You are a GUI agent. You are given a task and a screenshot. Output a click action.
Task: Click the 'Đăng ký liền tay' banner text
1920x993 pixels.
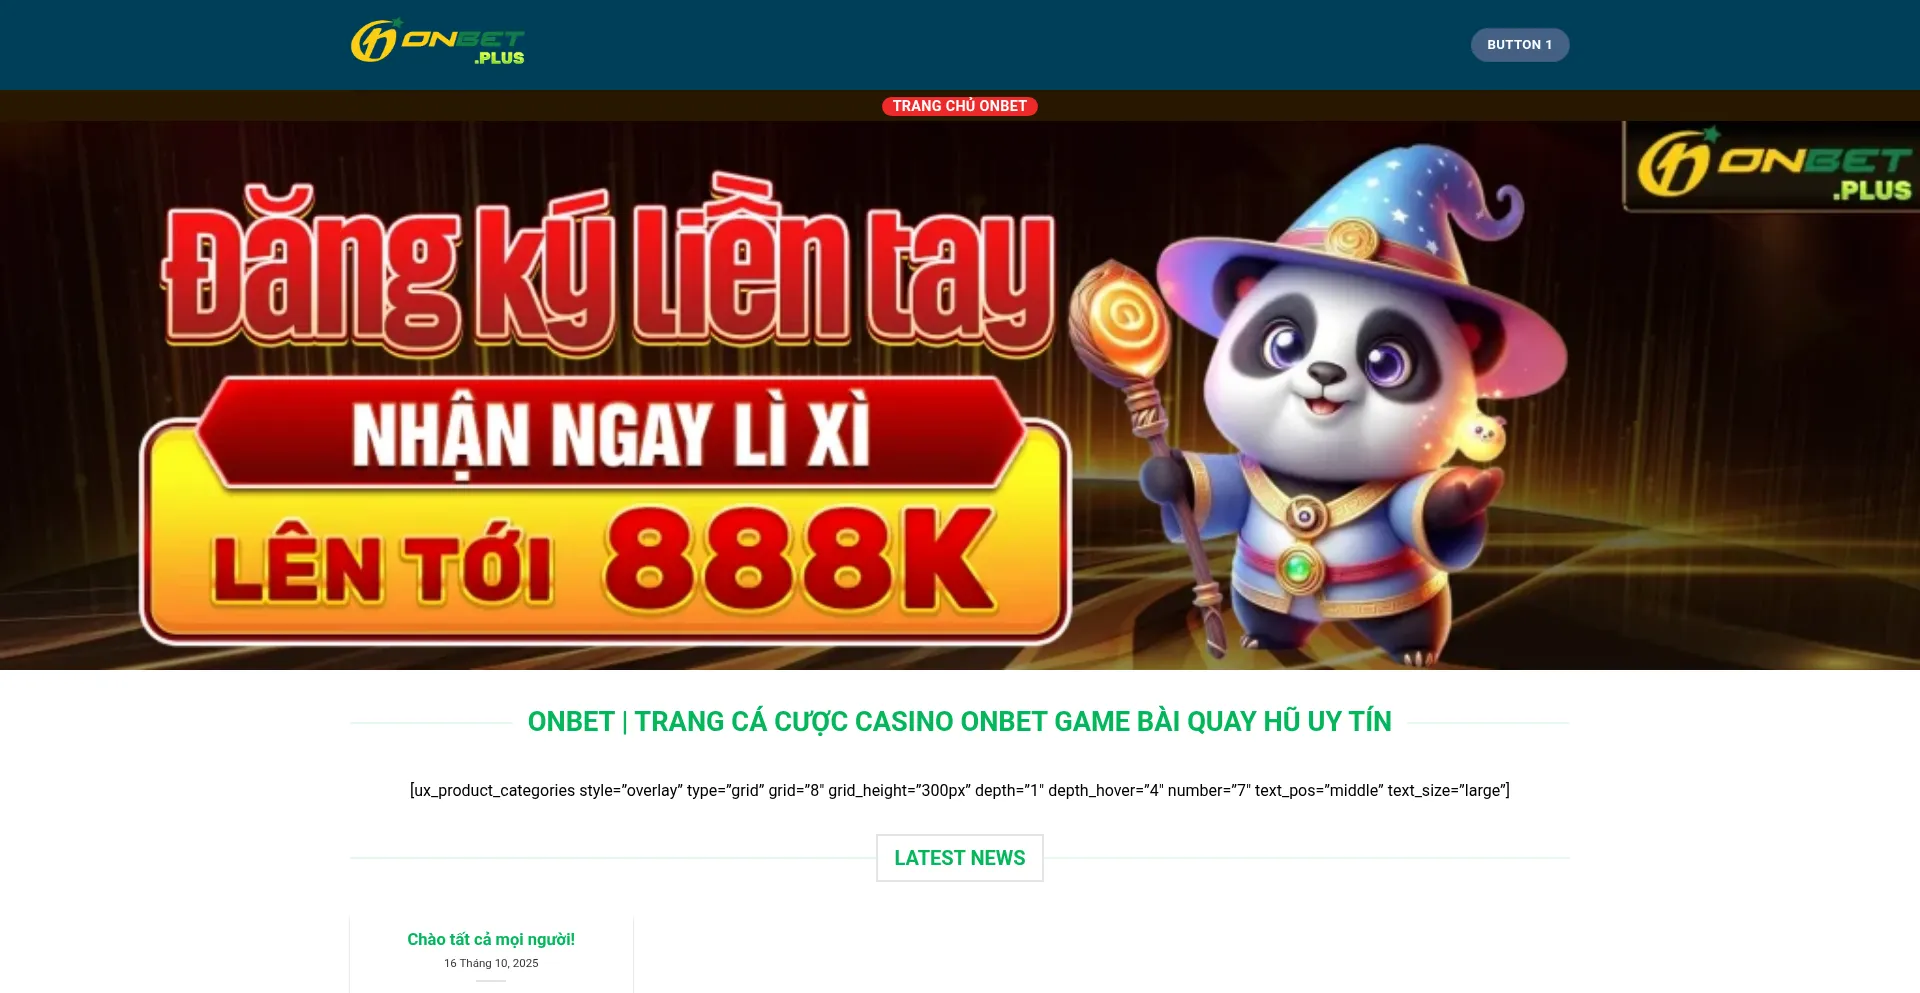coord(608,268)
